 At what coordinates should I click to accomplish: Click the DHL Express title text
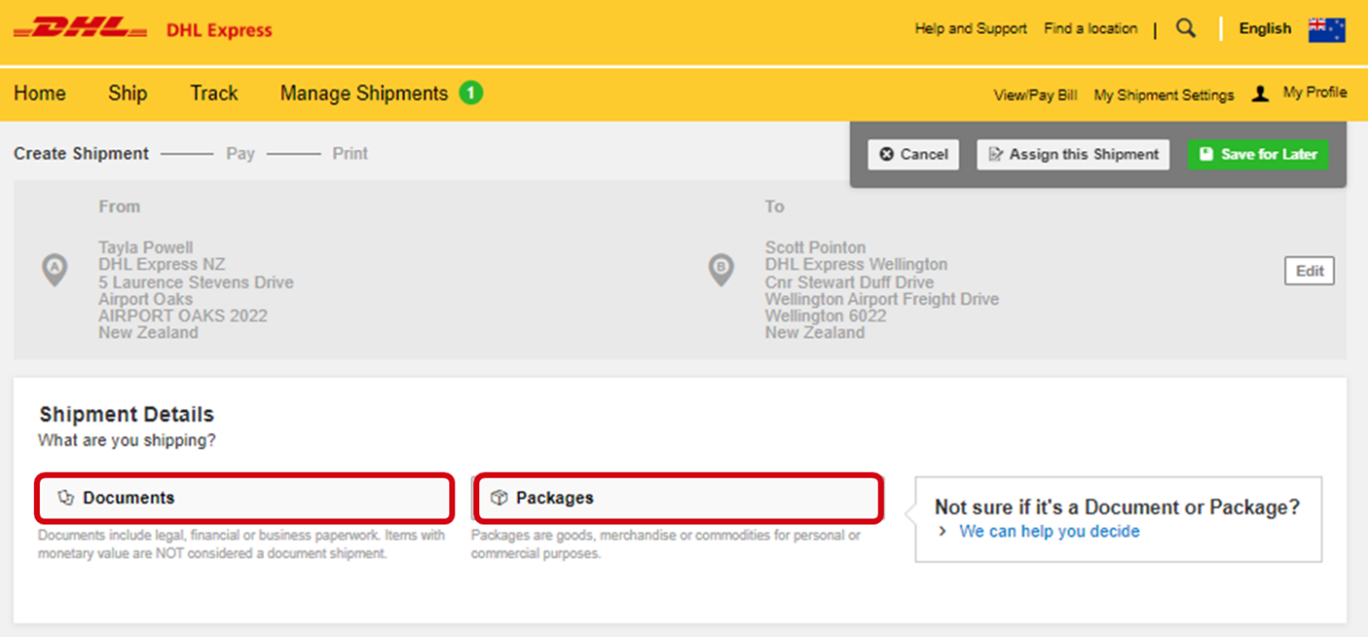219,30
